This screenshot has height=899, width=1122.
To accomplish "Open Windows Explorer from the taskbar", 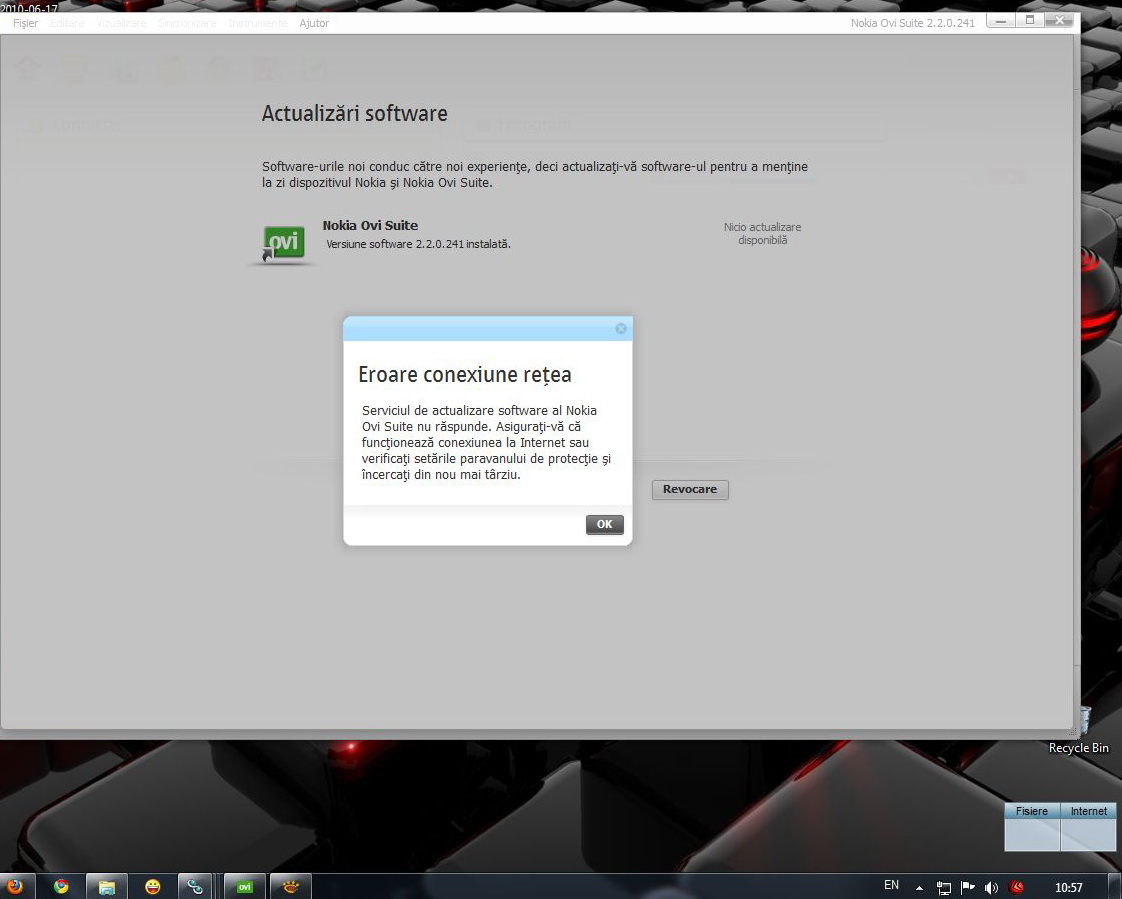I will point(107,886).
